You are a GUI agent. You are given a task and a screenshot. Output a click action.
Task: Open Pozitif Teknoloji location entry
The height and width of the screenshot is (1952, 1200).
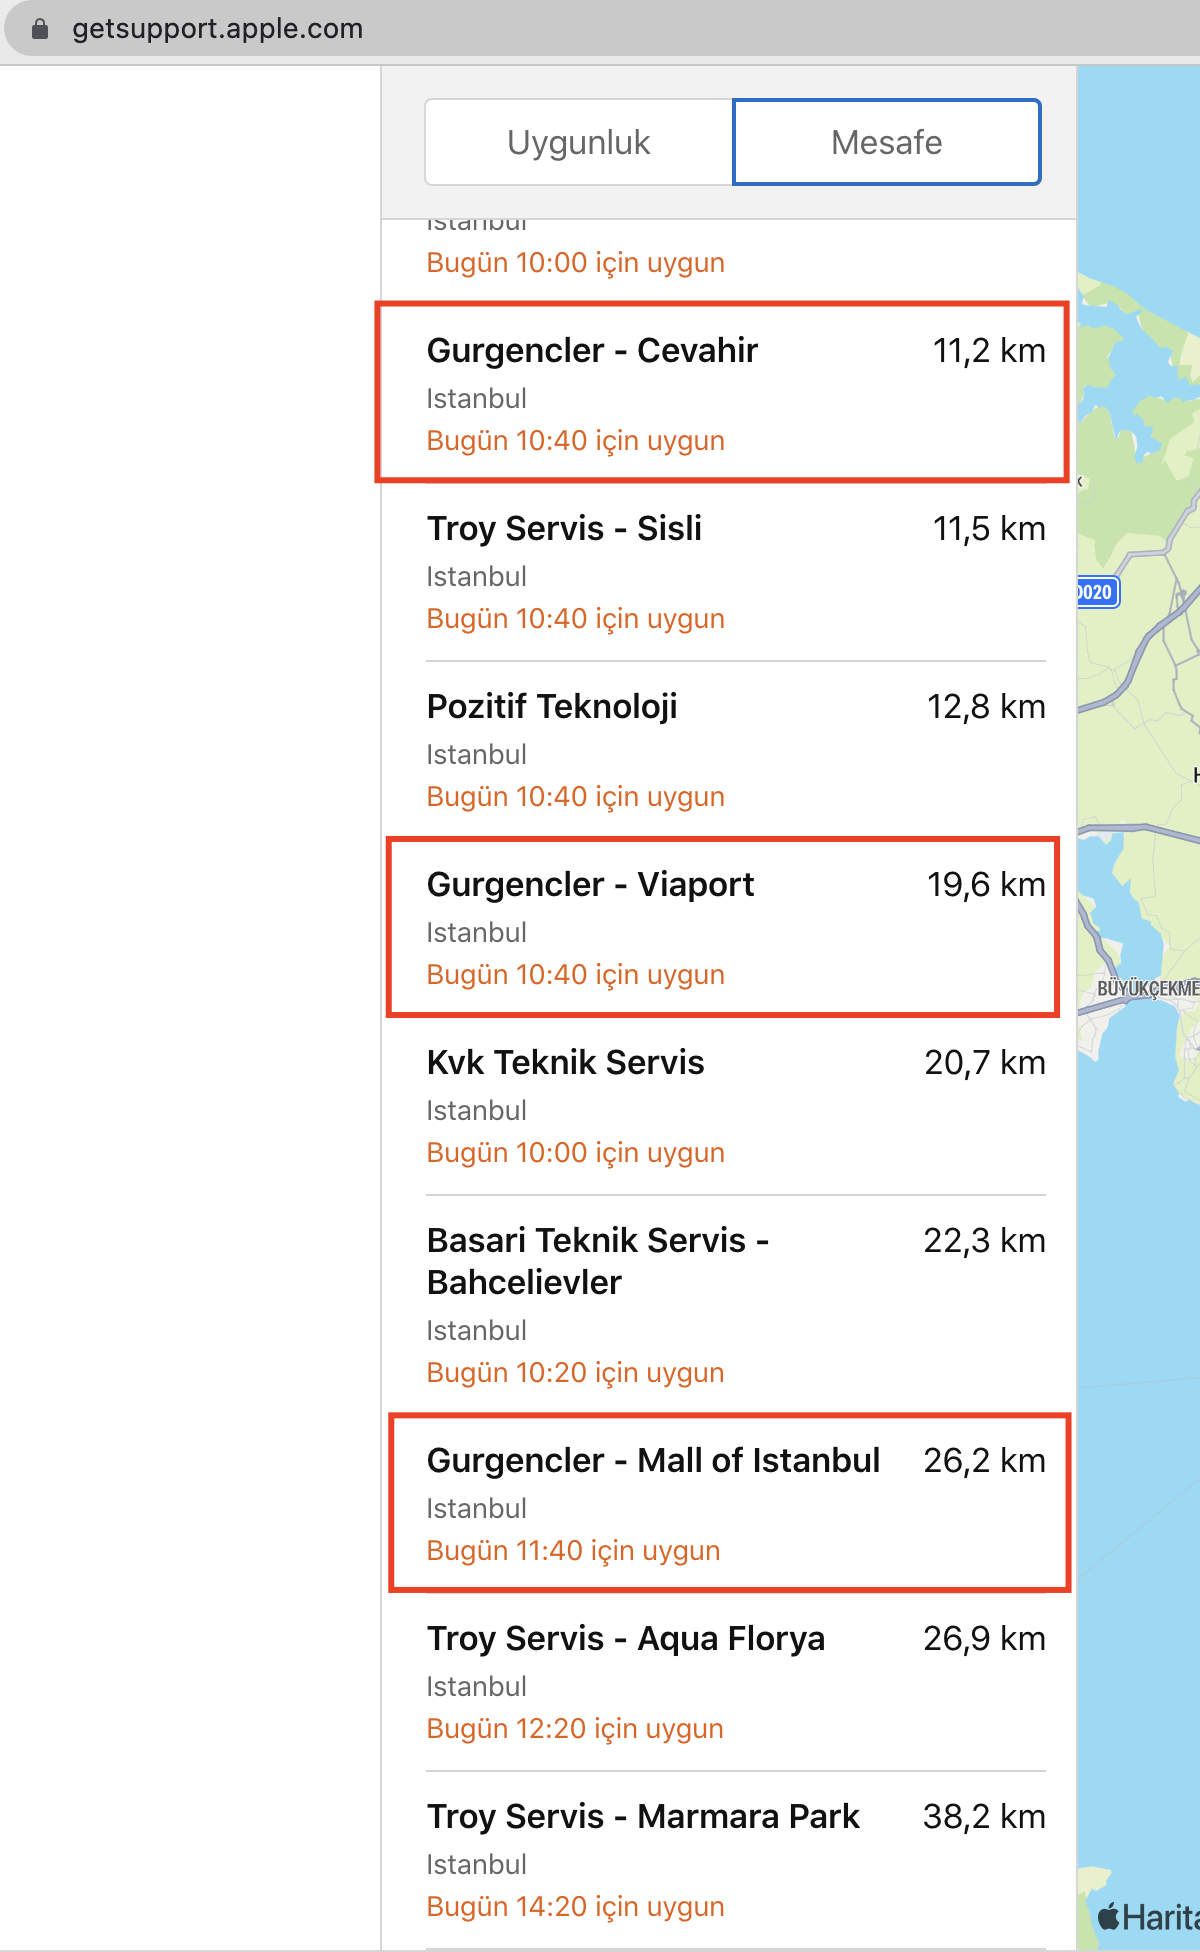[x=736, y=750]
